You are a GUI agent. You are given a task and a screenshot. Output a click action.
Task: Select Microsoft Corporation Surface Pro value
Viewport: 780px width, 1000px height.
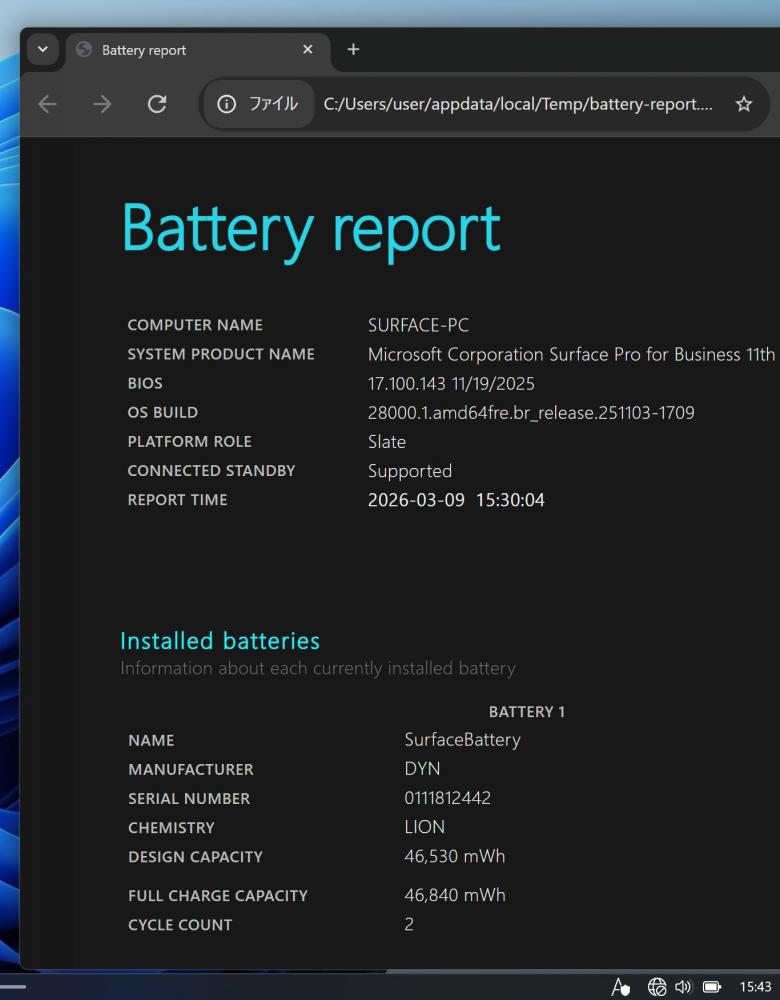tap(571, 355)
